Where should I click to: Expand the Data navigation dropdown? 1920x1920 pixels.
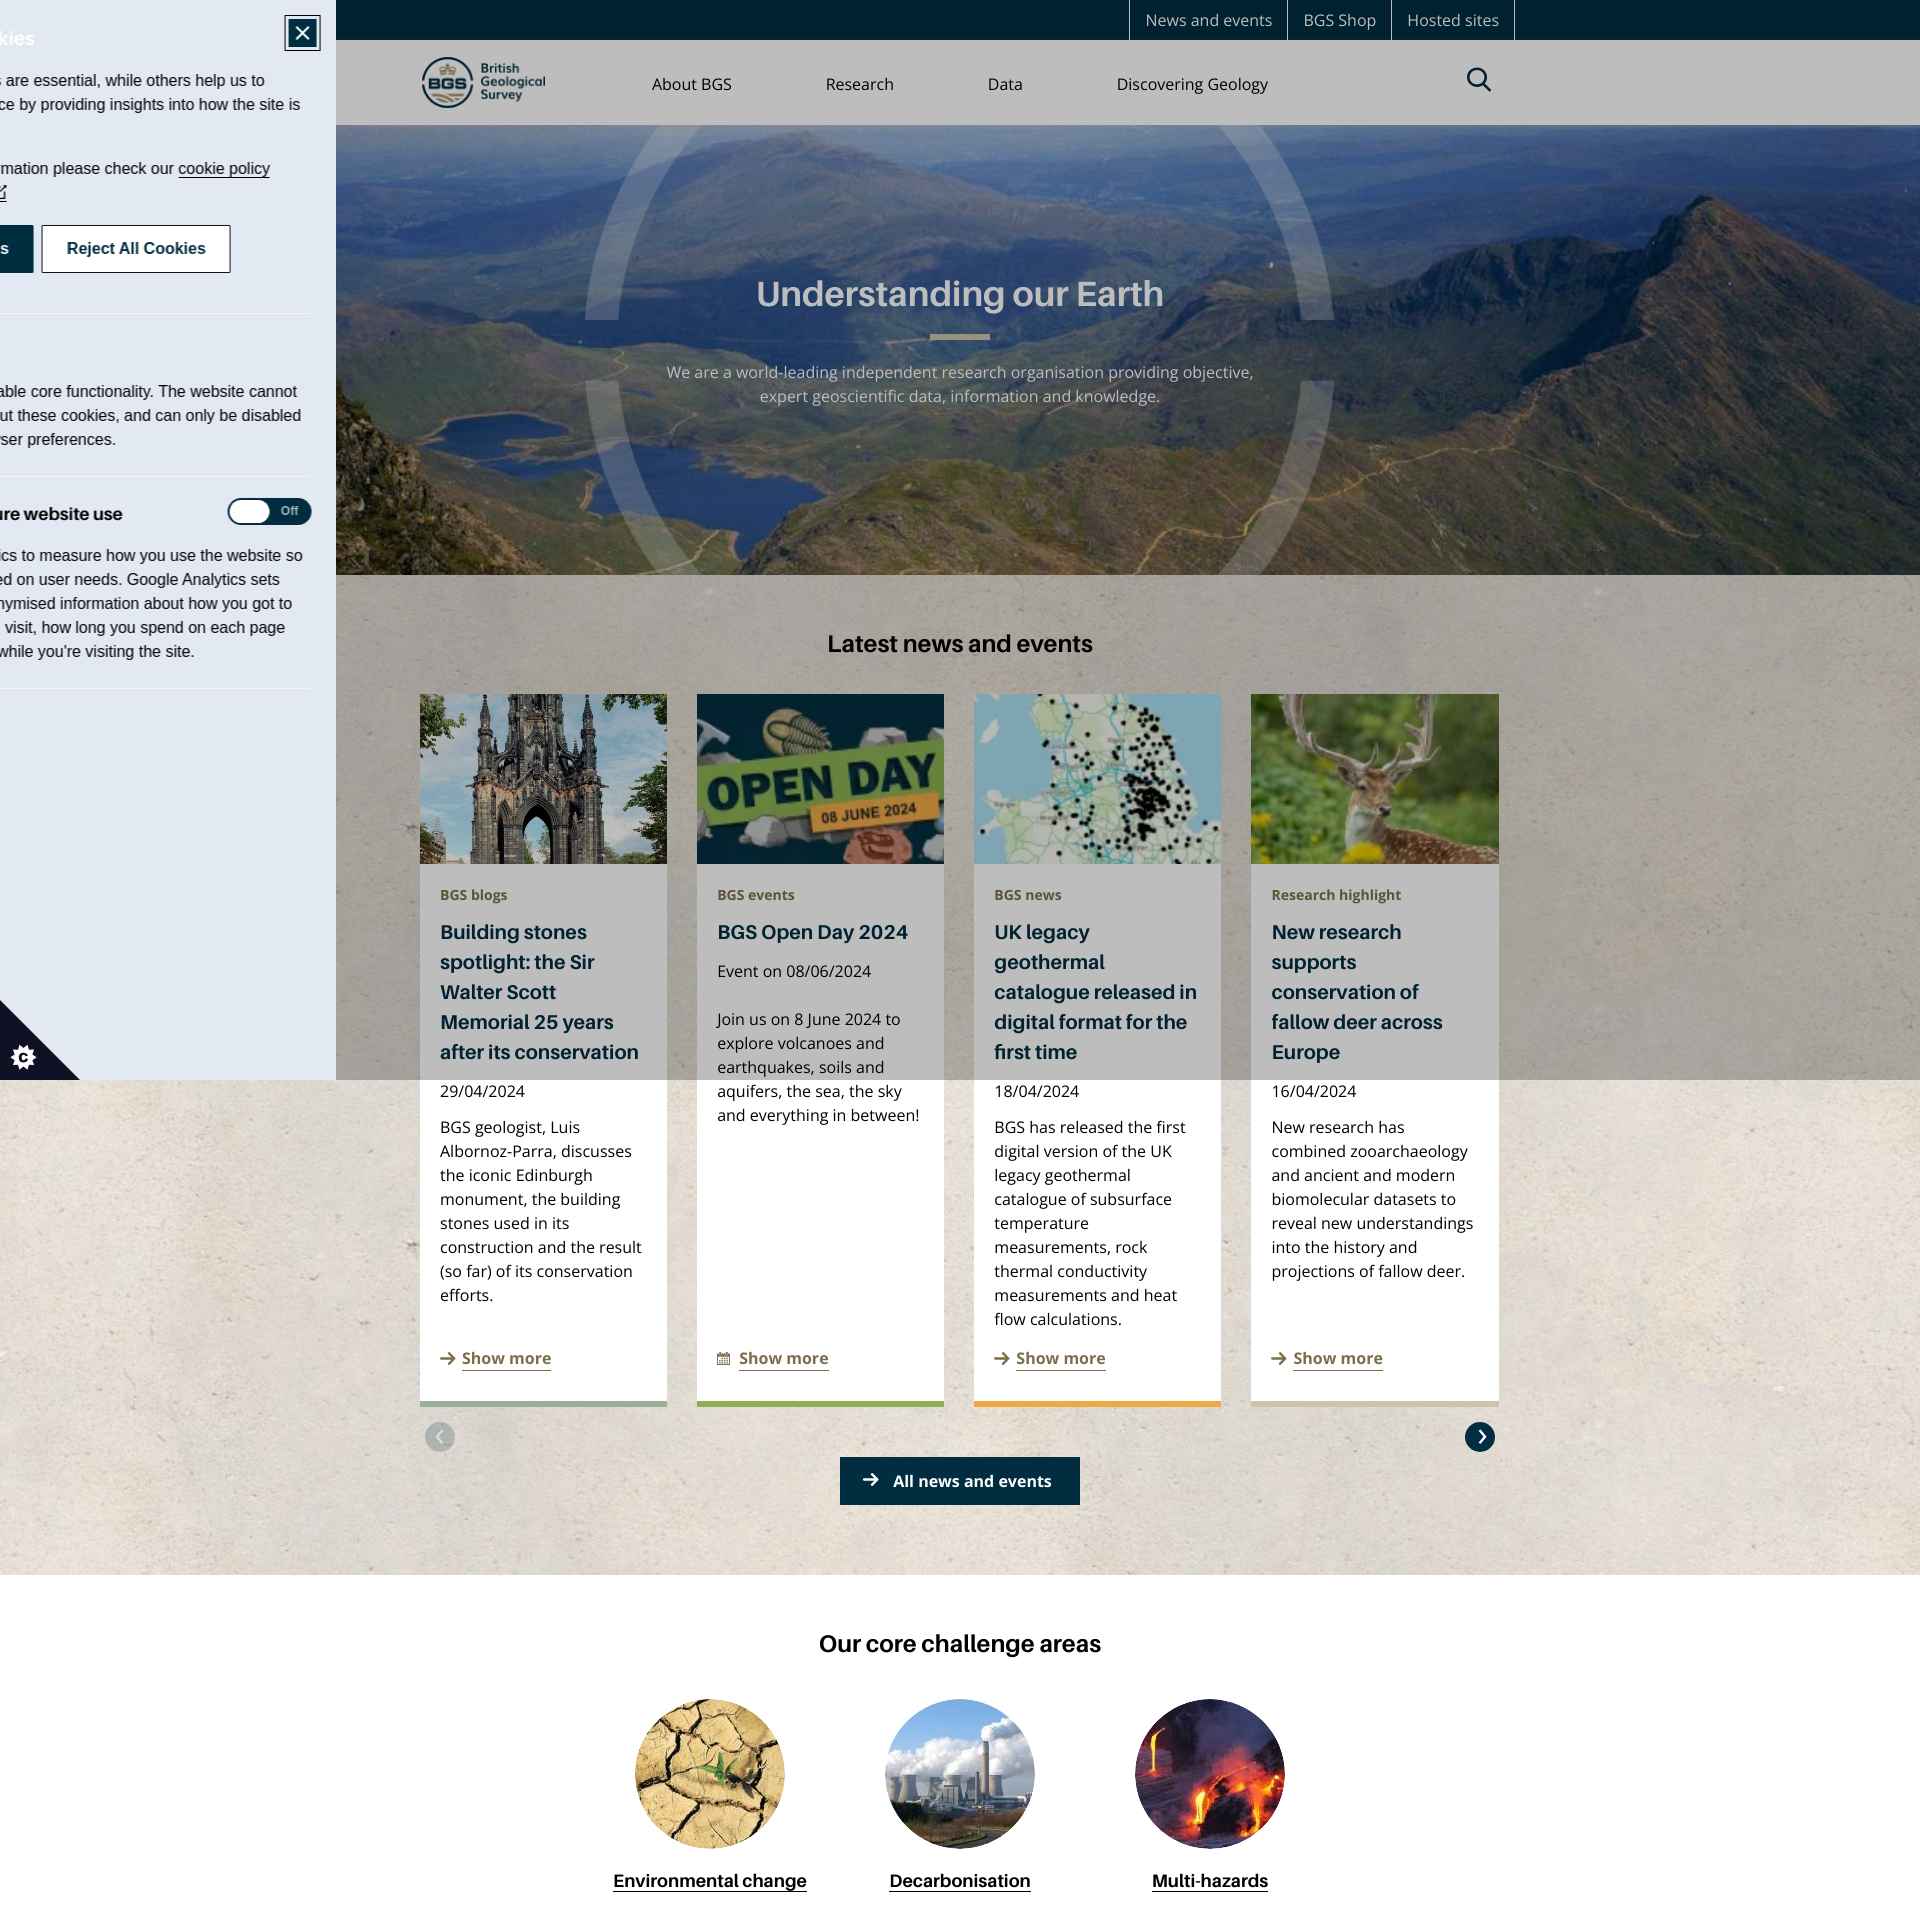[x=1004, y=83]
